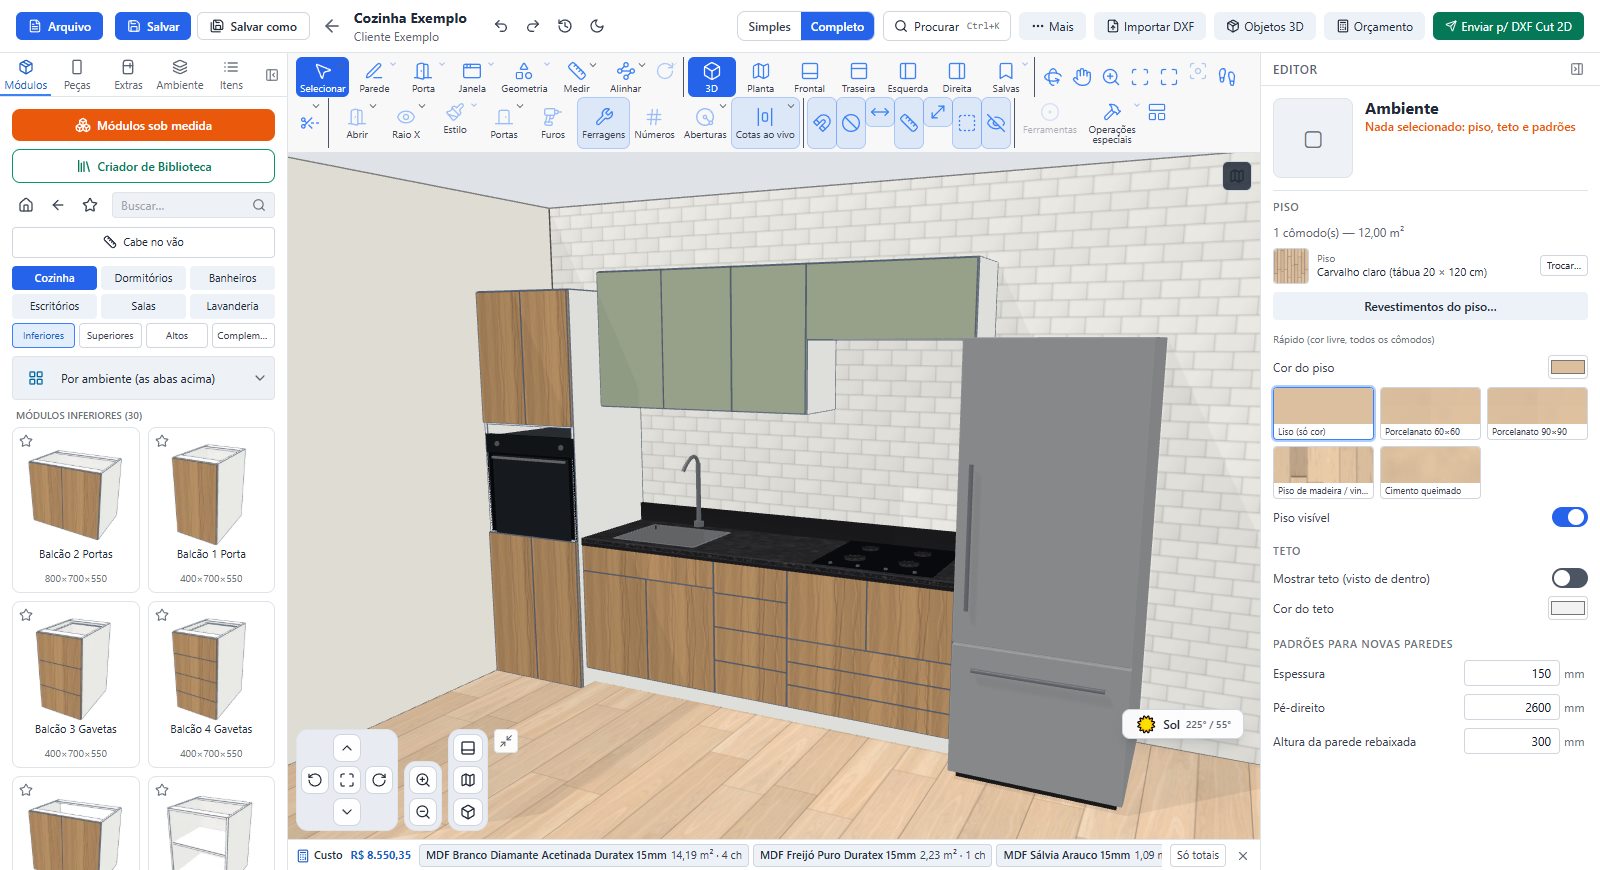This screenshot has height=870, width=1600.
Task: Open the Cor do teto color swatch
Action: 1568,608
